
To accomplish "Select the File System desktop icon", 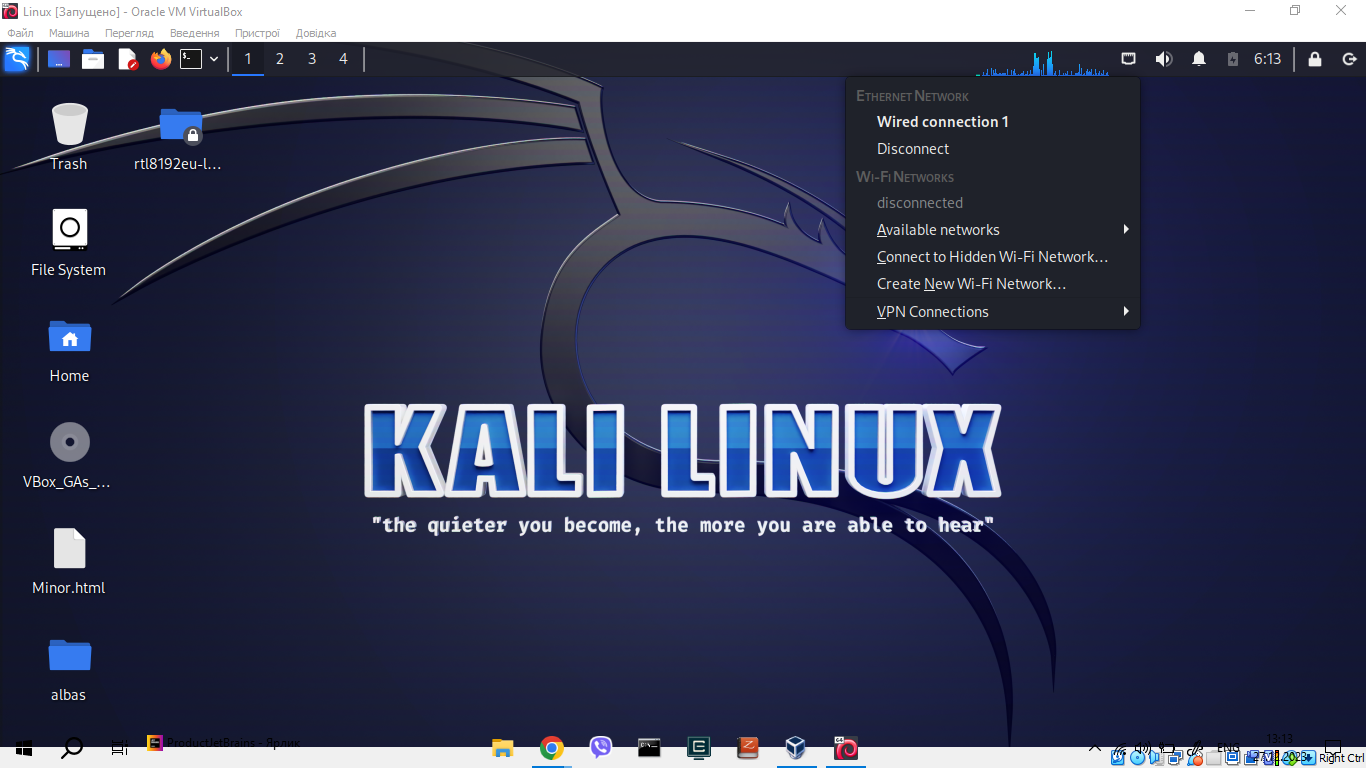I will tap(69, 243).
